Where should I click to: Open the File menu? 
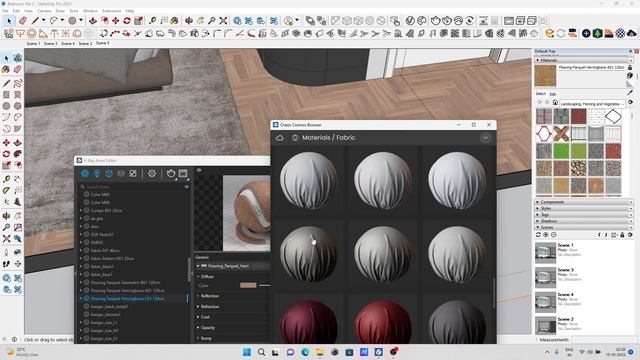tap(5, 11)
